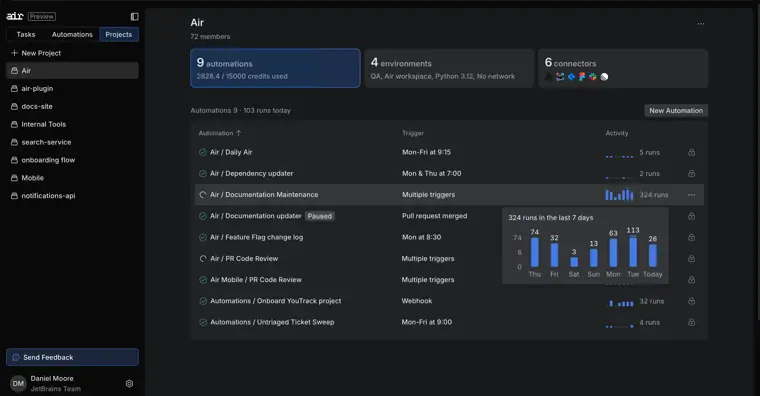Click the plus icon beside New Project
Screen dimensions: 760x396
pyautogui.click(x=14, y=53)
